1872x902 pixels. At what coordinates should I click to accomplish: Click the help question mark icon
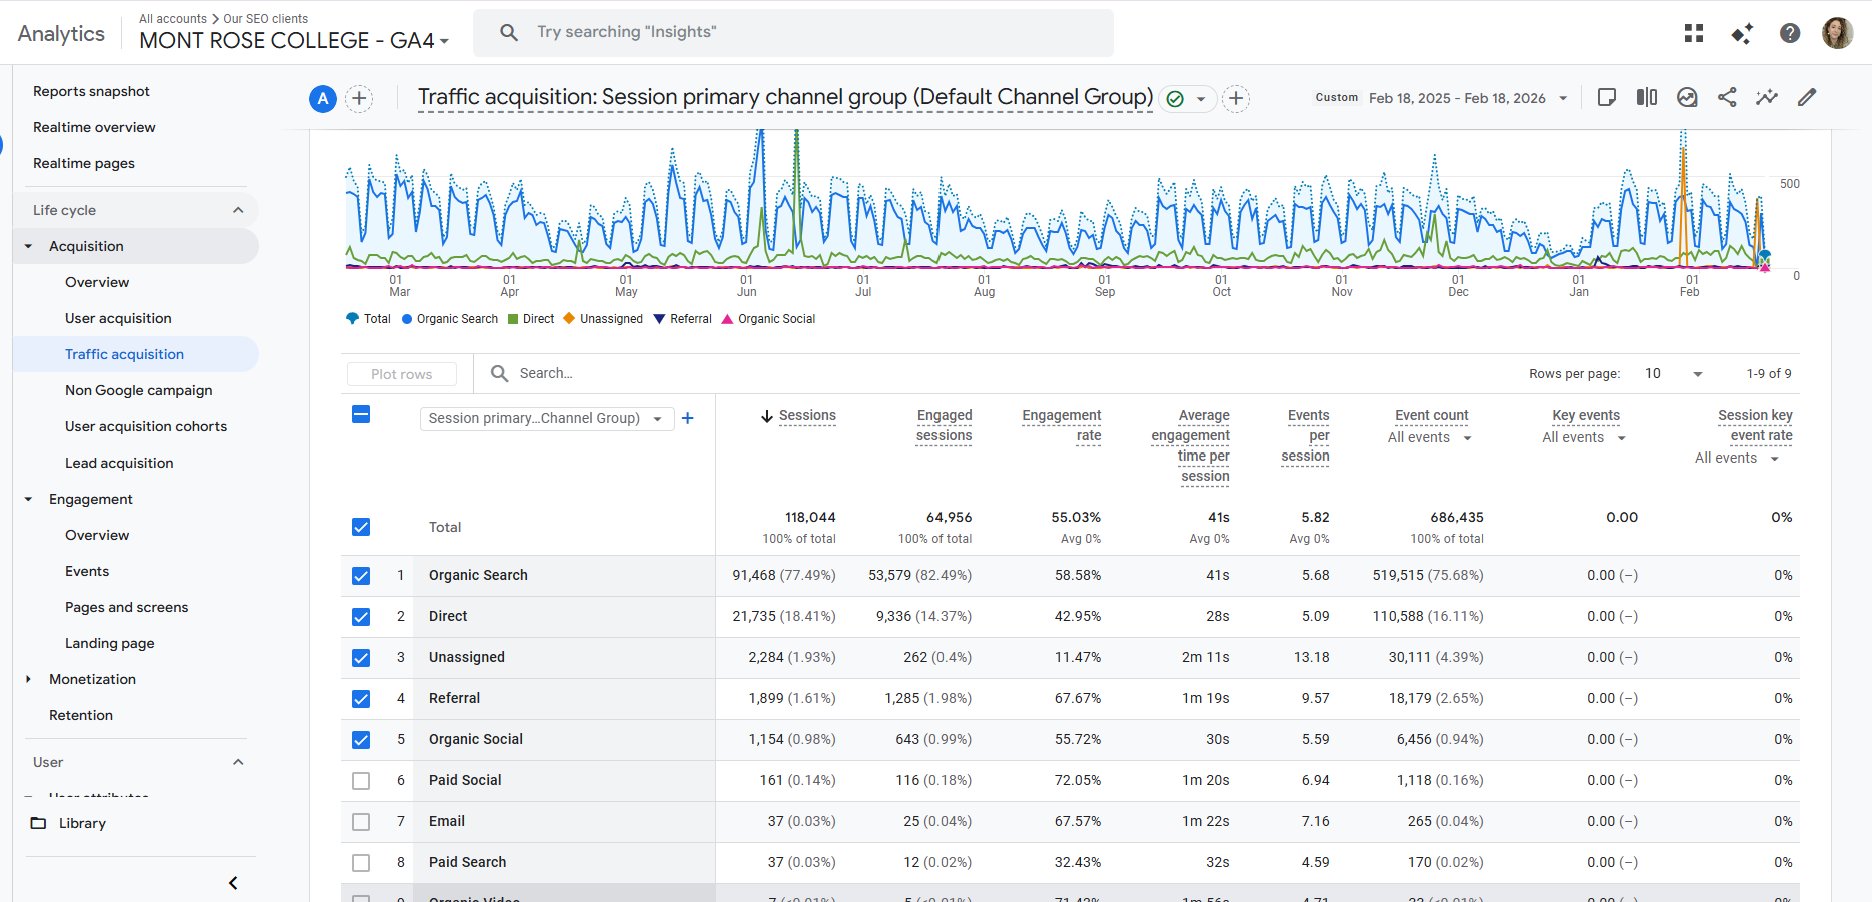point(1789,33)
